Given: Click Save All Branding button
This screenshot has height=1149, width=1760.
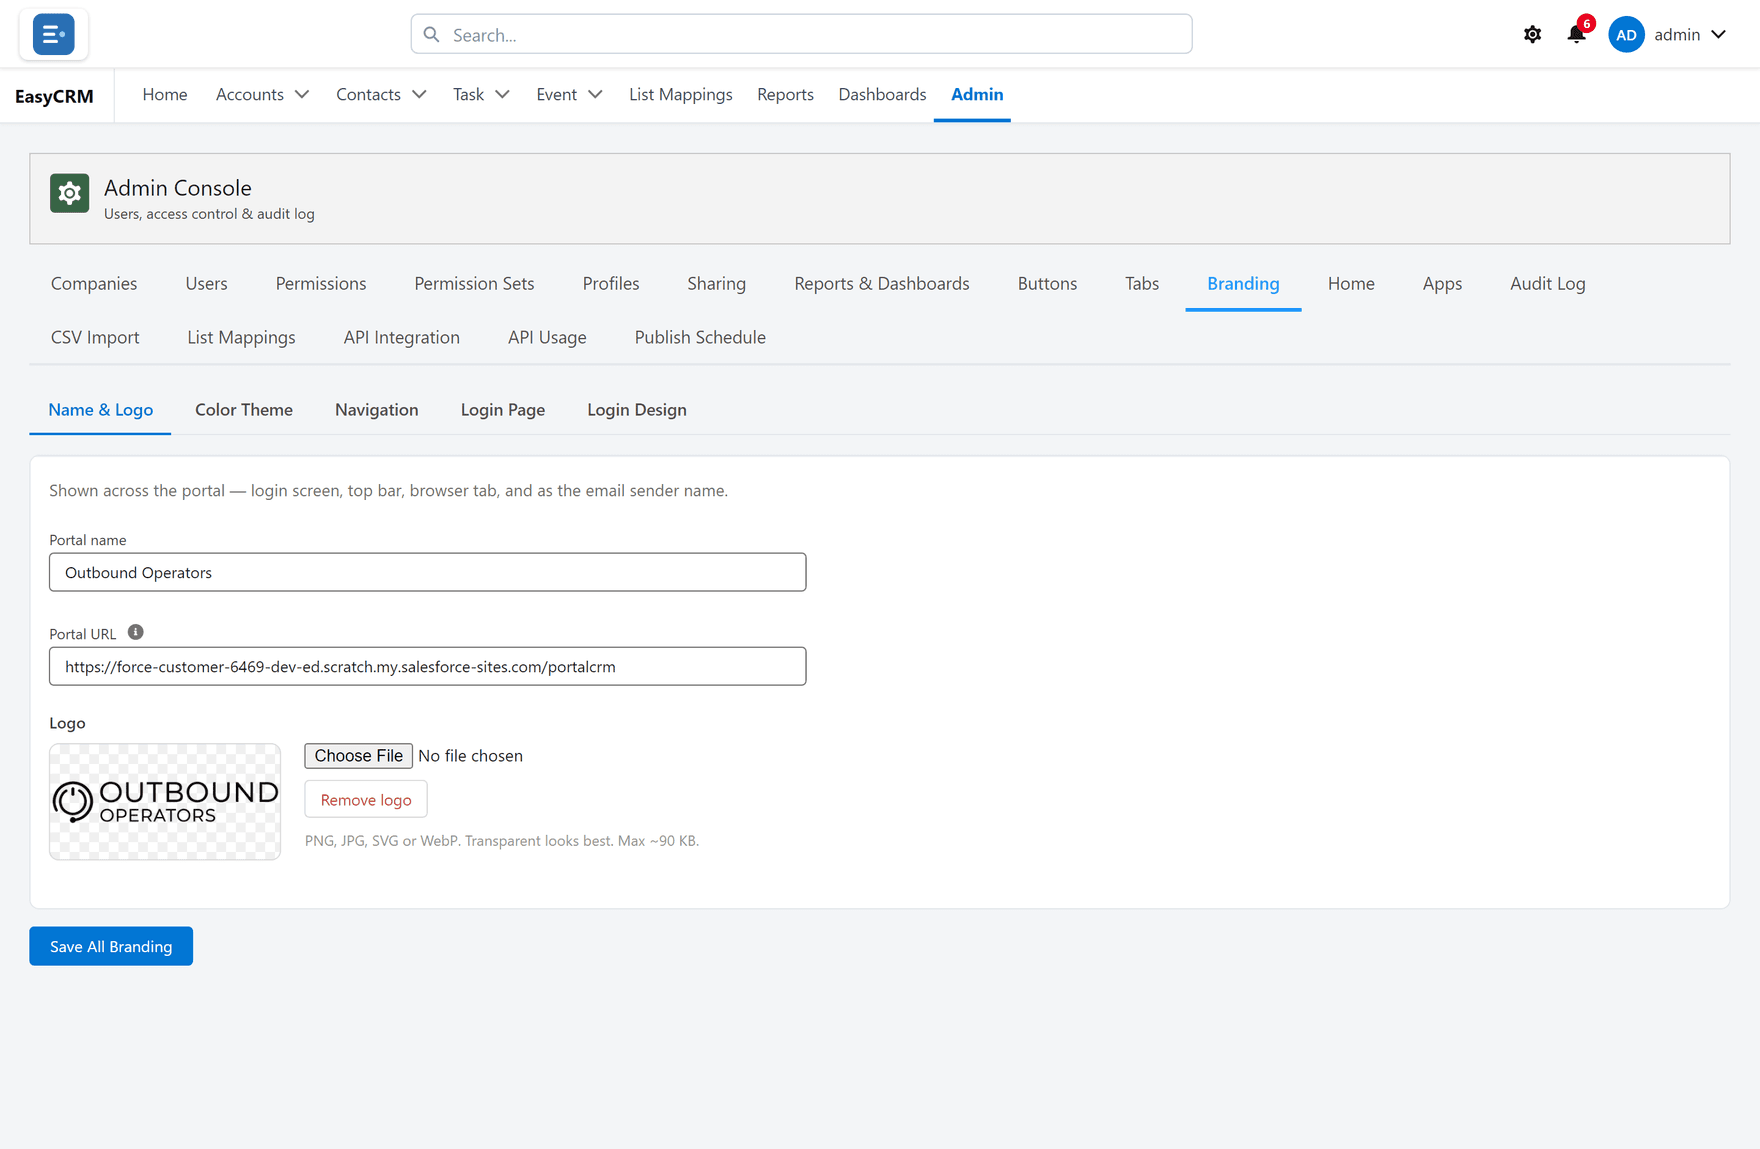Looking at the screenshot, I should [111, 946].
